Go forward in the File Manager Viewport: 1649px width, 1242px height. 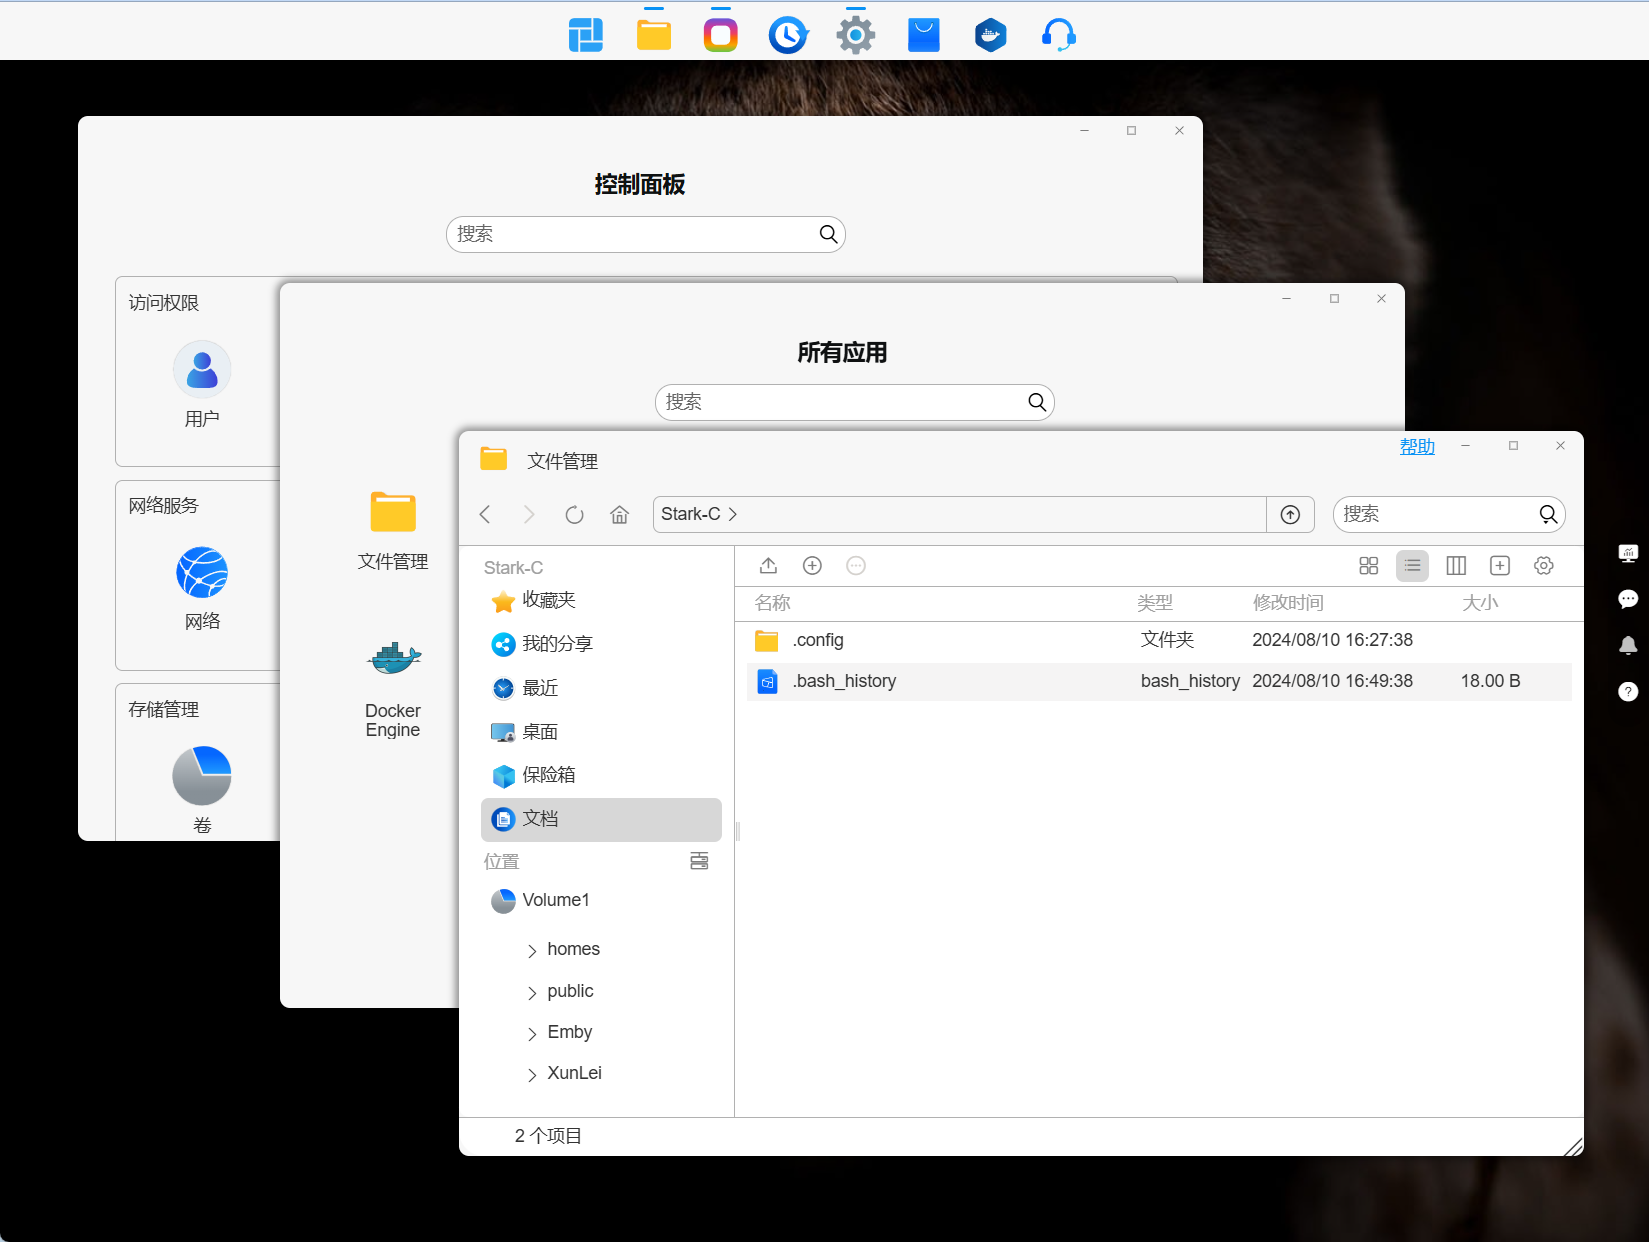click(529, 514)
